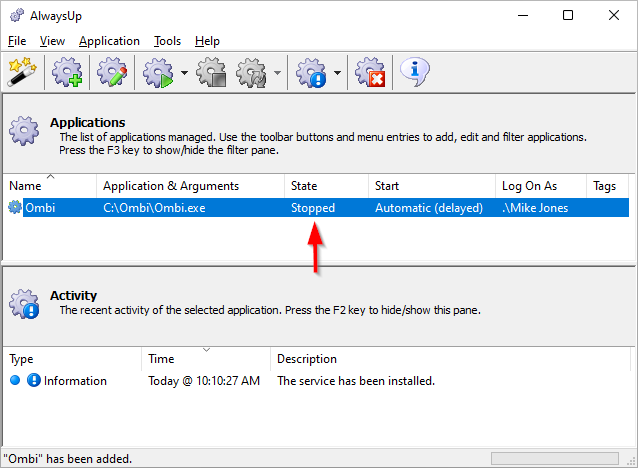
Task: Click Today @ 10:10:27 AM time cell
Action: pyautogui.click(x=204, y=381)
